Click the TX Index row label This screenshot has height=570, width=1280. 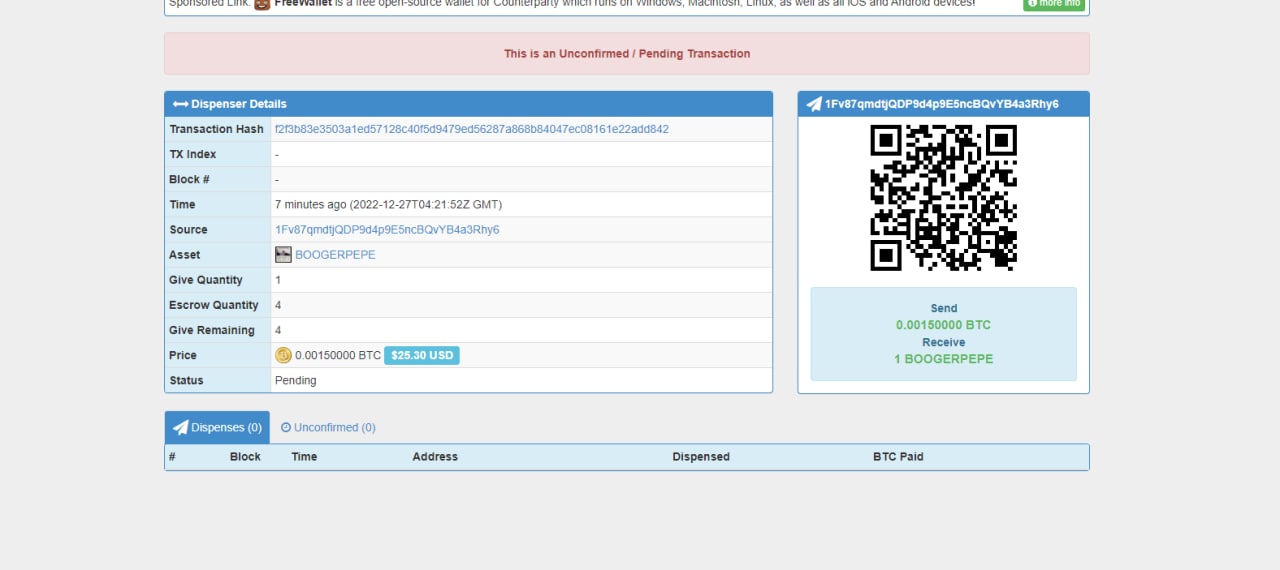pos(193,154)
